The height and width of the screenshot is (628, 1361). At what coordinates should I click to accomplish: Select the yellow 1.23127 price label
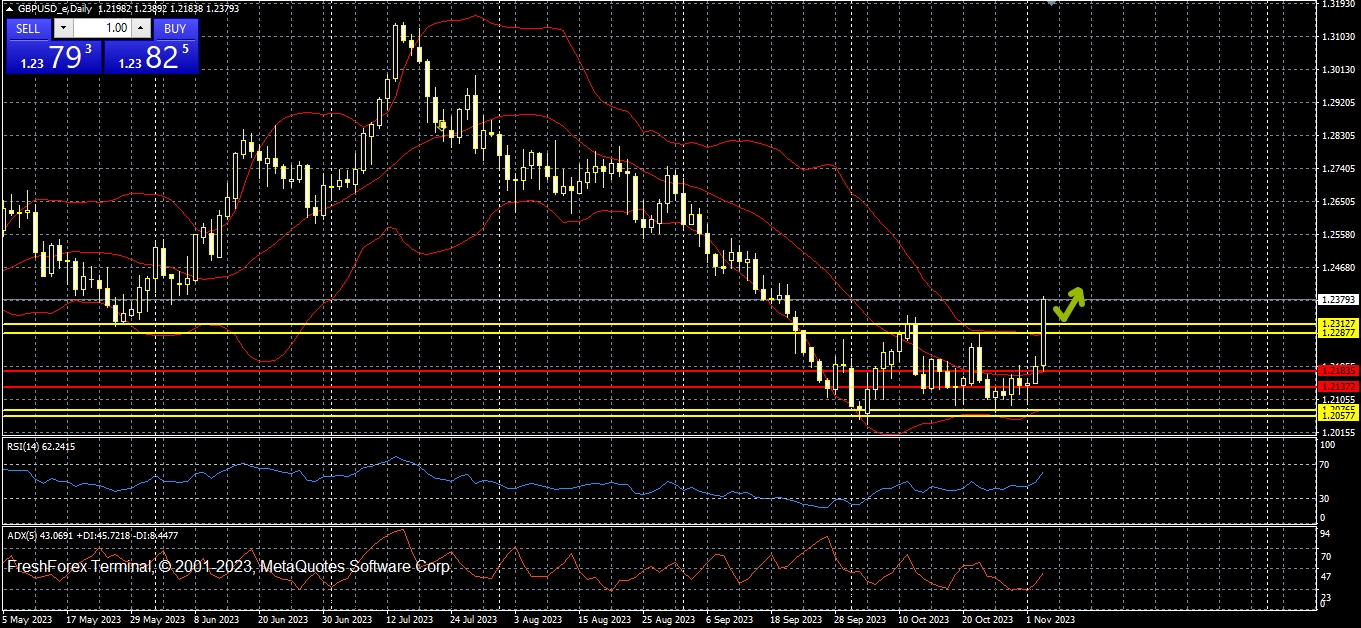coord(1337,324)
